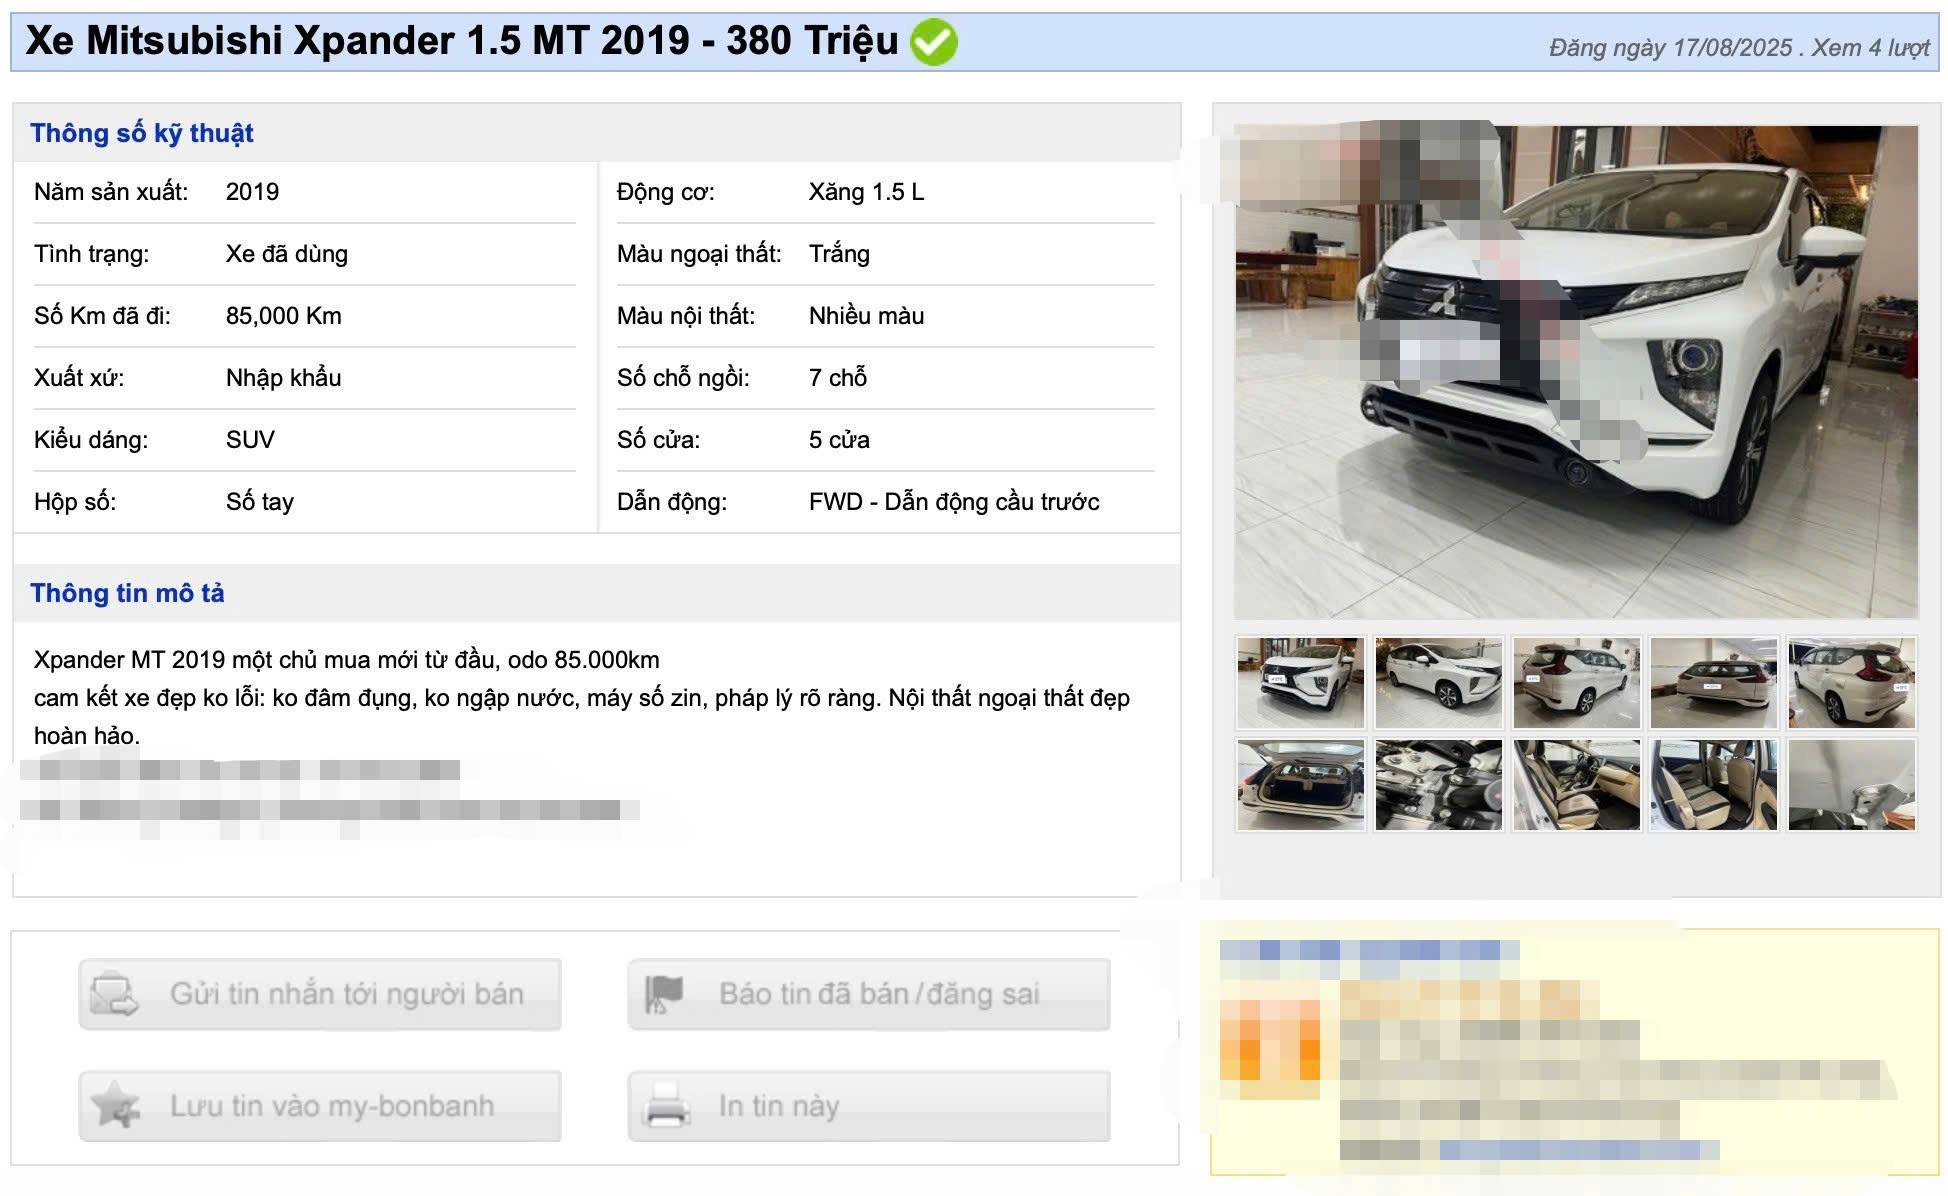
Task: Open the engine bay thumbnail photo
Action: click(x=1438, y=785)
